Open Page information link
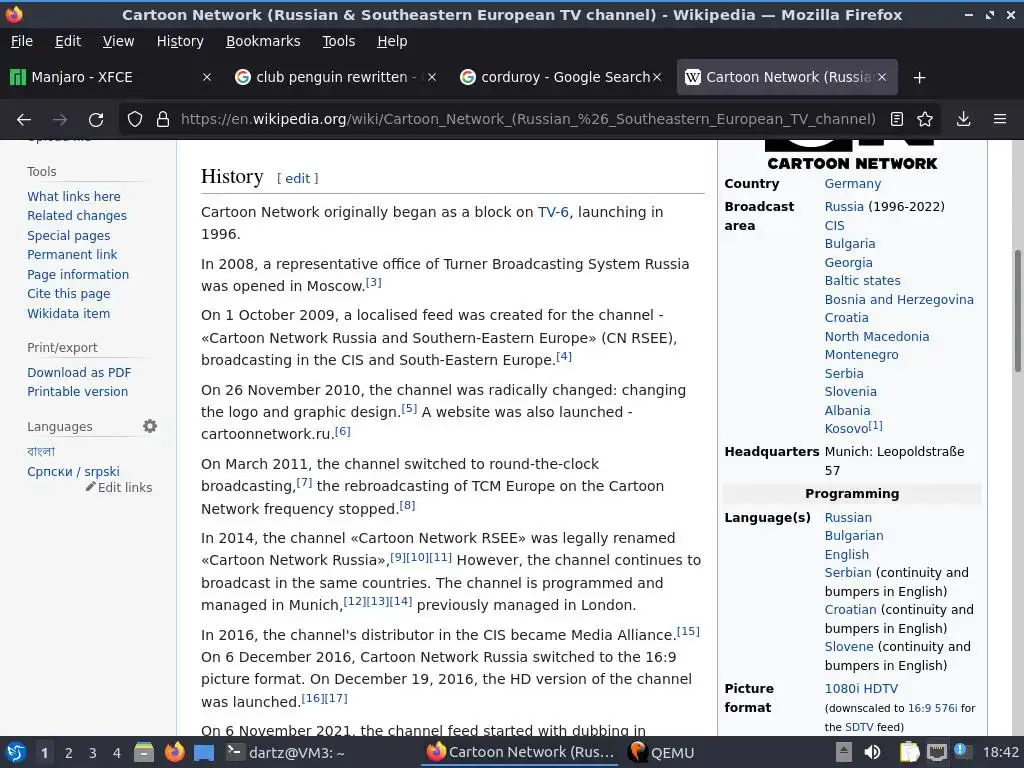Image resolution: width=1024 pixels, height=768 pixels. pos(78,274)
